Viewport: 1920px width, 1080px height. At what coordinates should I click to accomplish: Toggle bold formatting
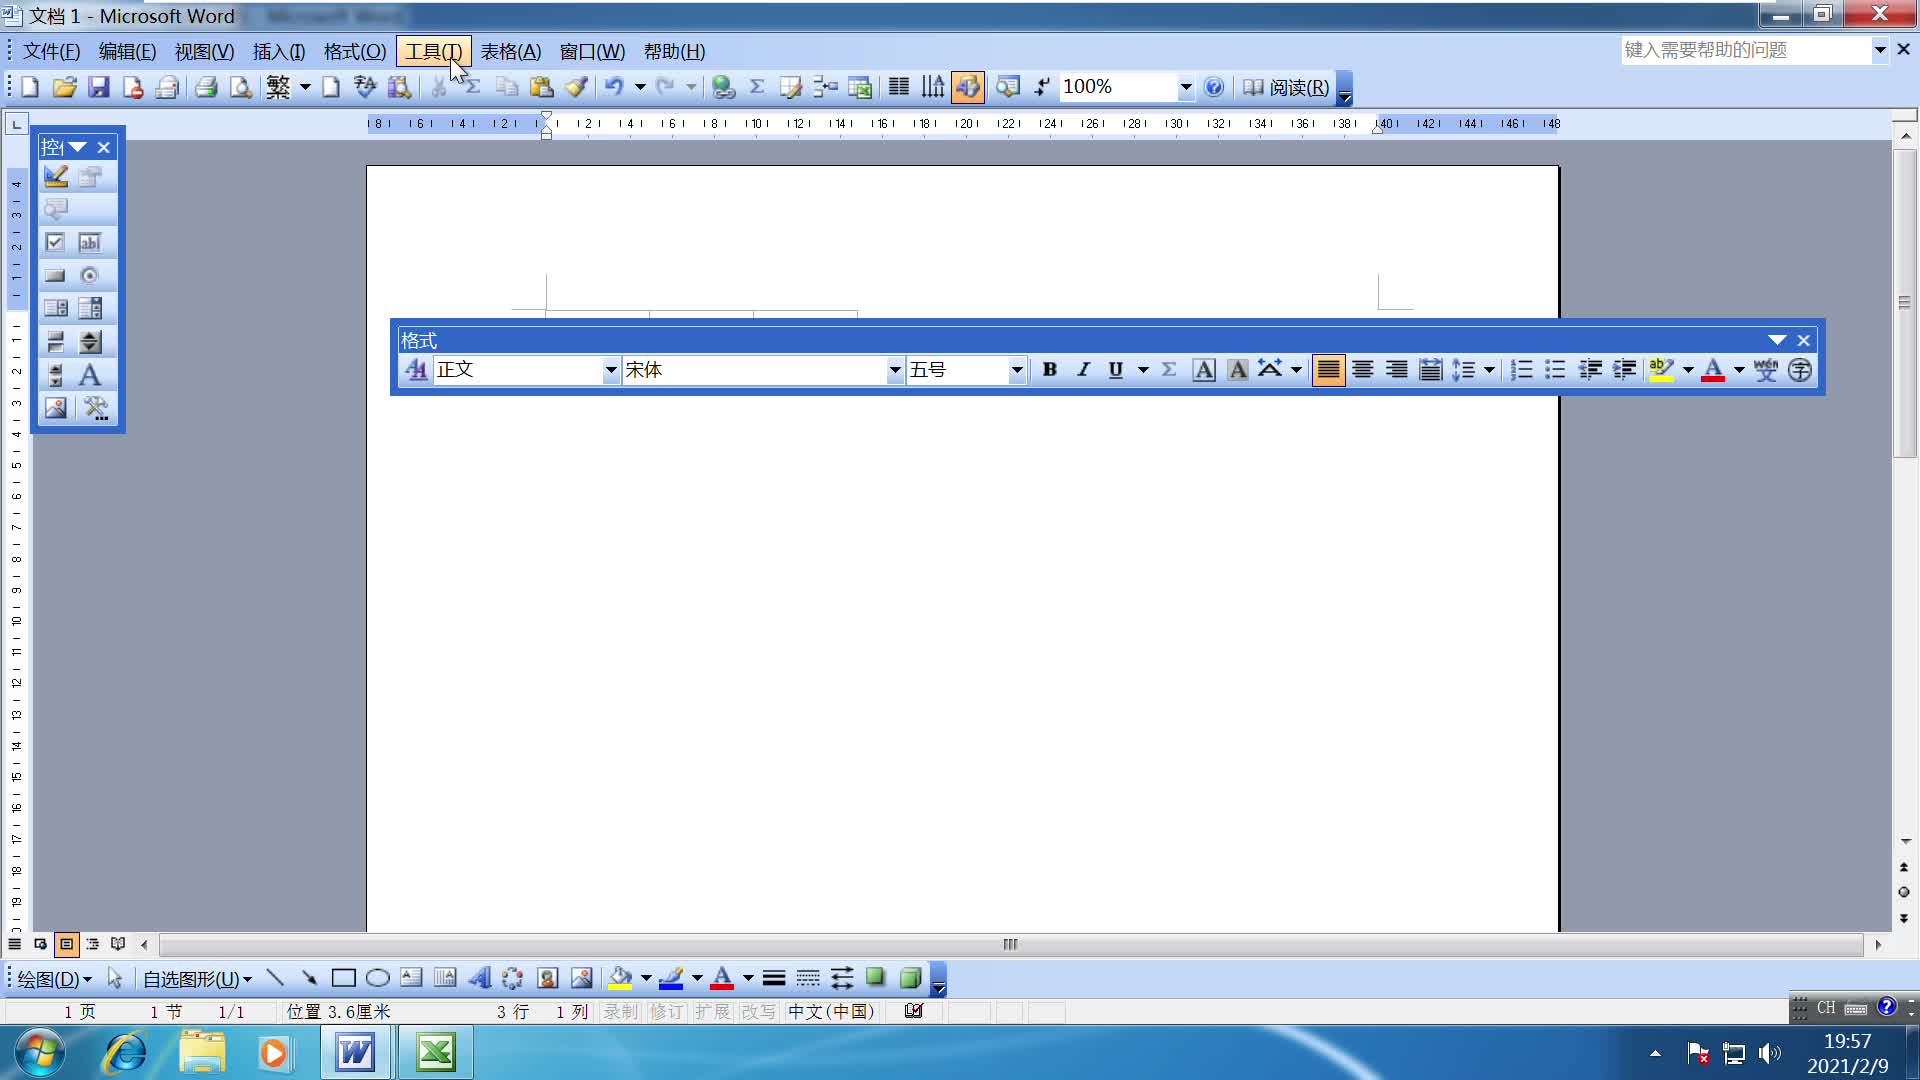point(1050,370)
